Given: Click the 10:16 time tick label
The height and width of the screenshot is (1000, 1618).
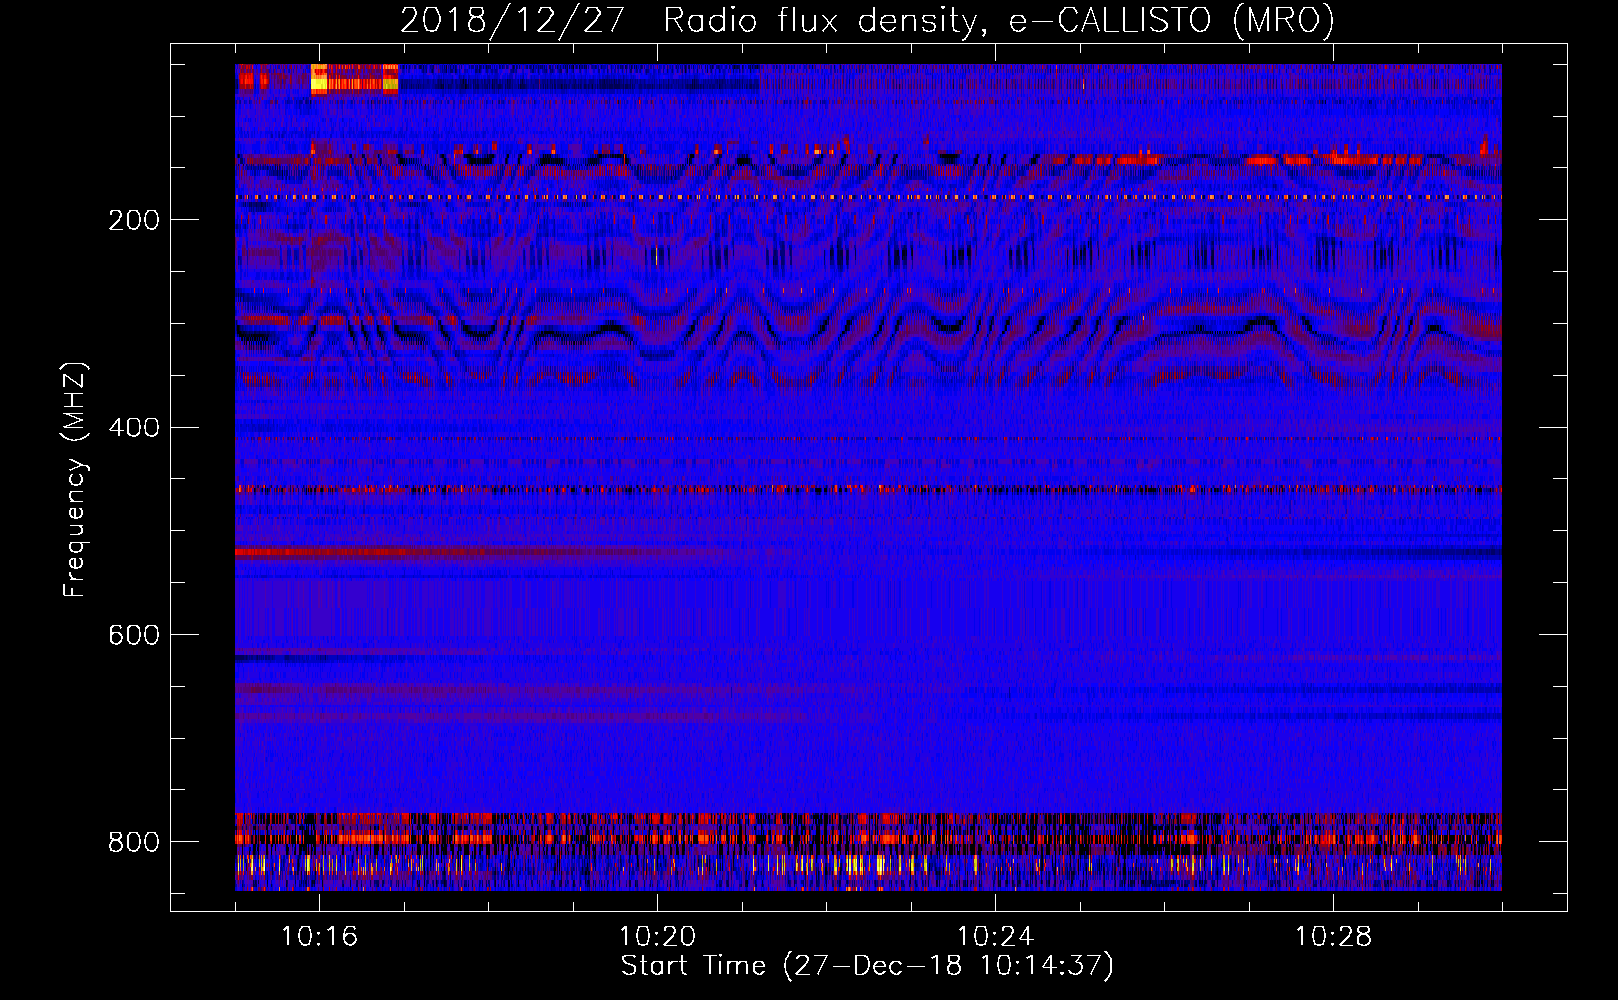Looking at the screenshot, I should click(320, 936).
